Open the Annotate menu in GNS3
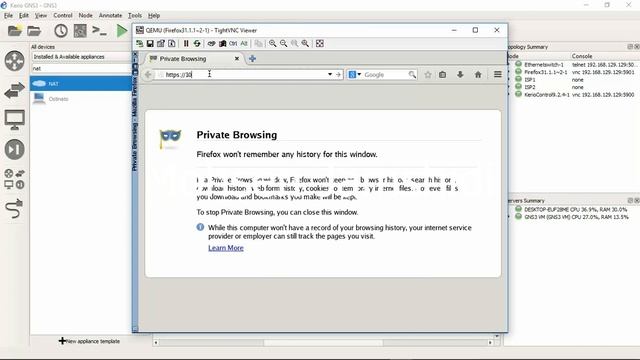640x360 pixels. [110, 16]
